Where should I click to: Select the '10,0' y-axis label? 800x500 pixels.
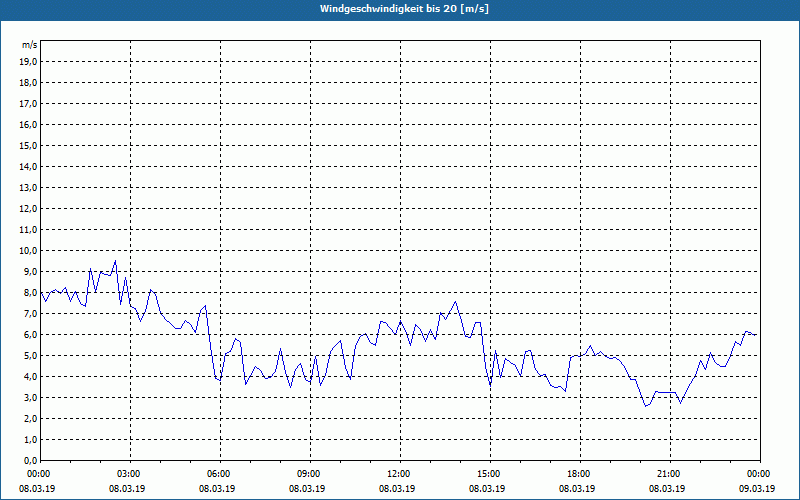[28, 251]
